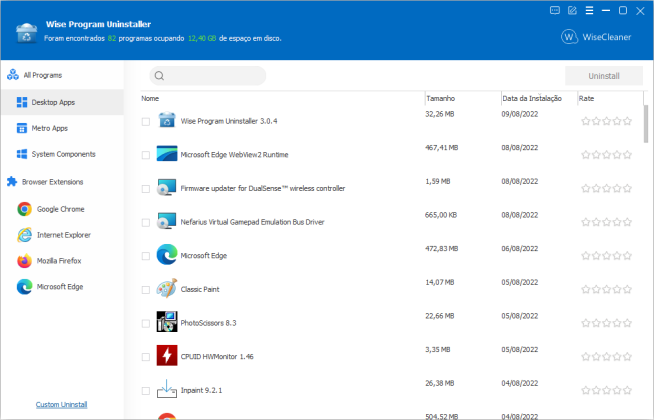
Task: Switch to Metro Apps
Action: tap(62, 128)
